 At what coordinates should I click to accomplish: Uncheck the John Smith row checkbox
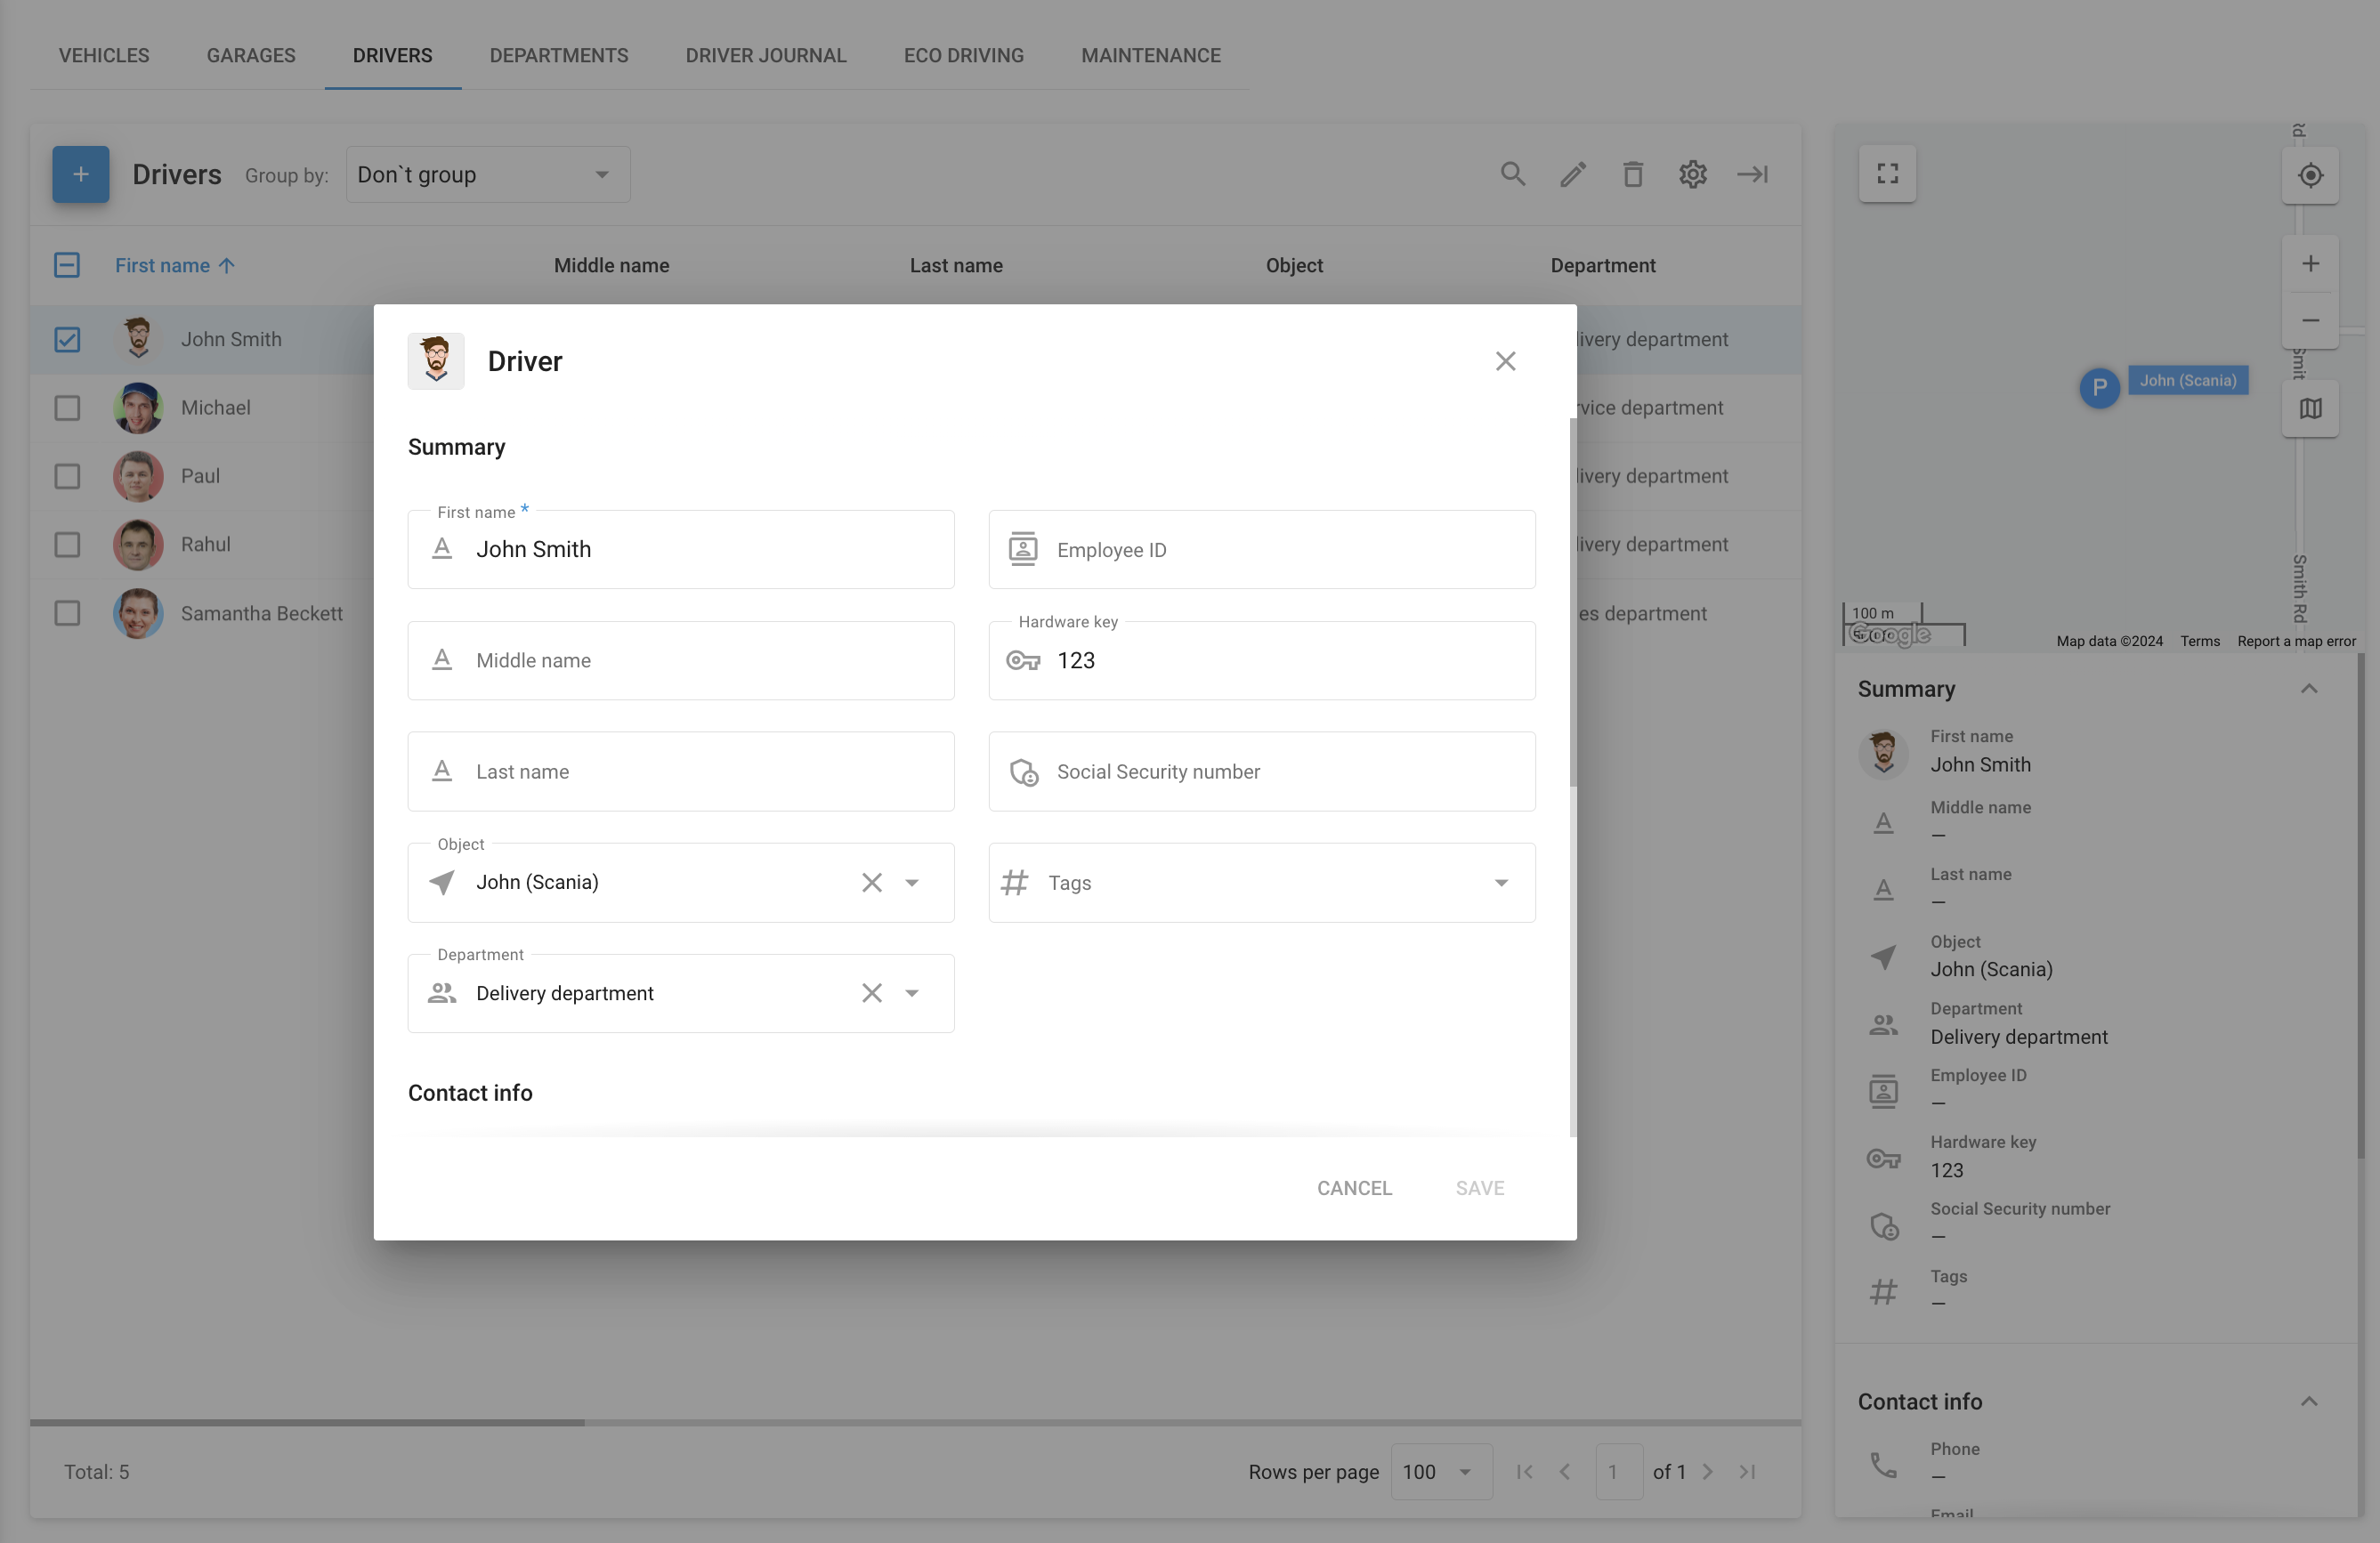pyautogui.click(x=67, y=339)
